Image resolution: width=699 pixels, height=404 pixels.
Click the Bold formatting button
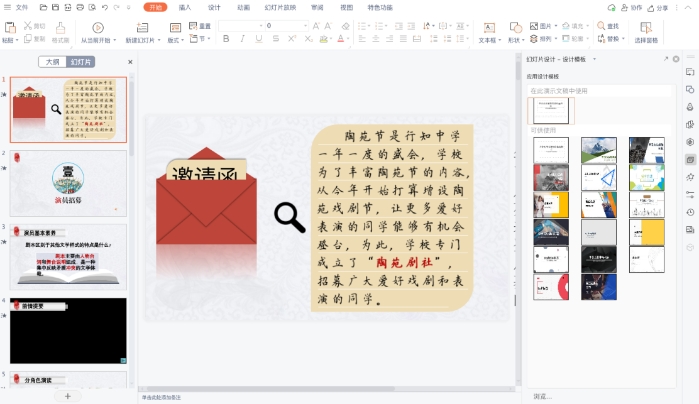(226, 39)
